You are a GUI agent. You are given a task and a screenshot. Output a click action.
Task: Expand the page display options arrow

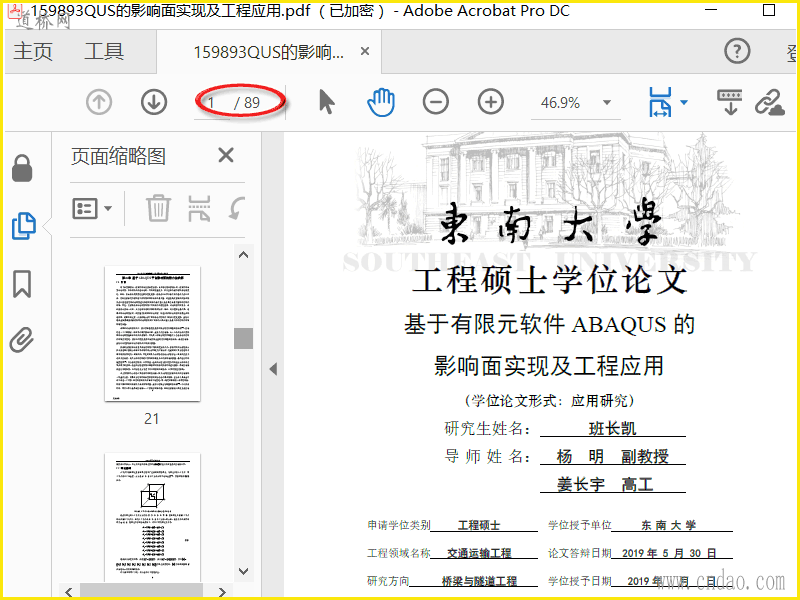click(684, 103)
